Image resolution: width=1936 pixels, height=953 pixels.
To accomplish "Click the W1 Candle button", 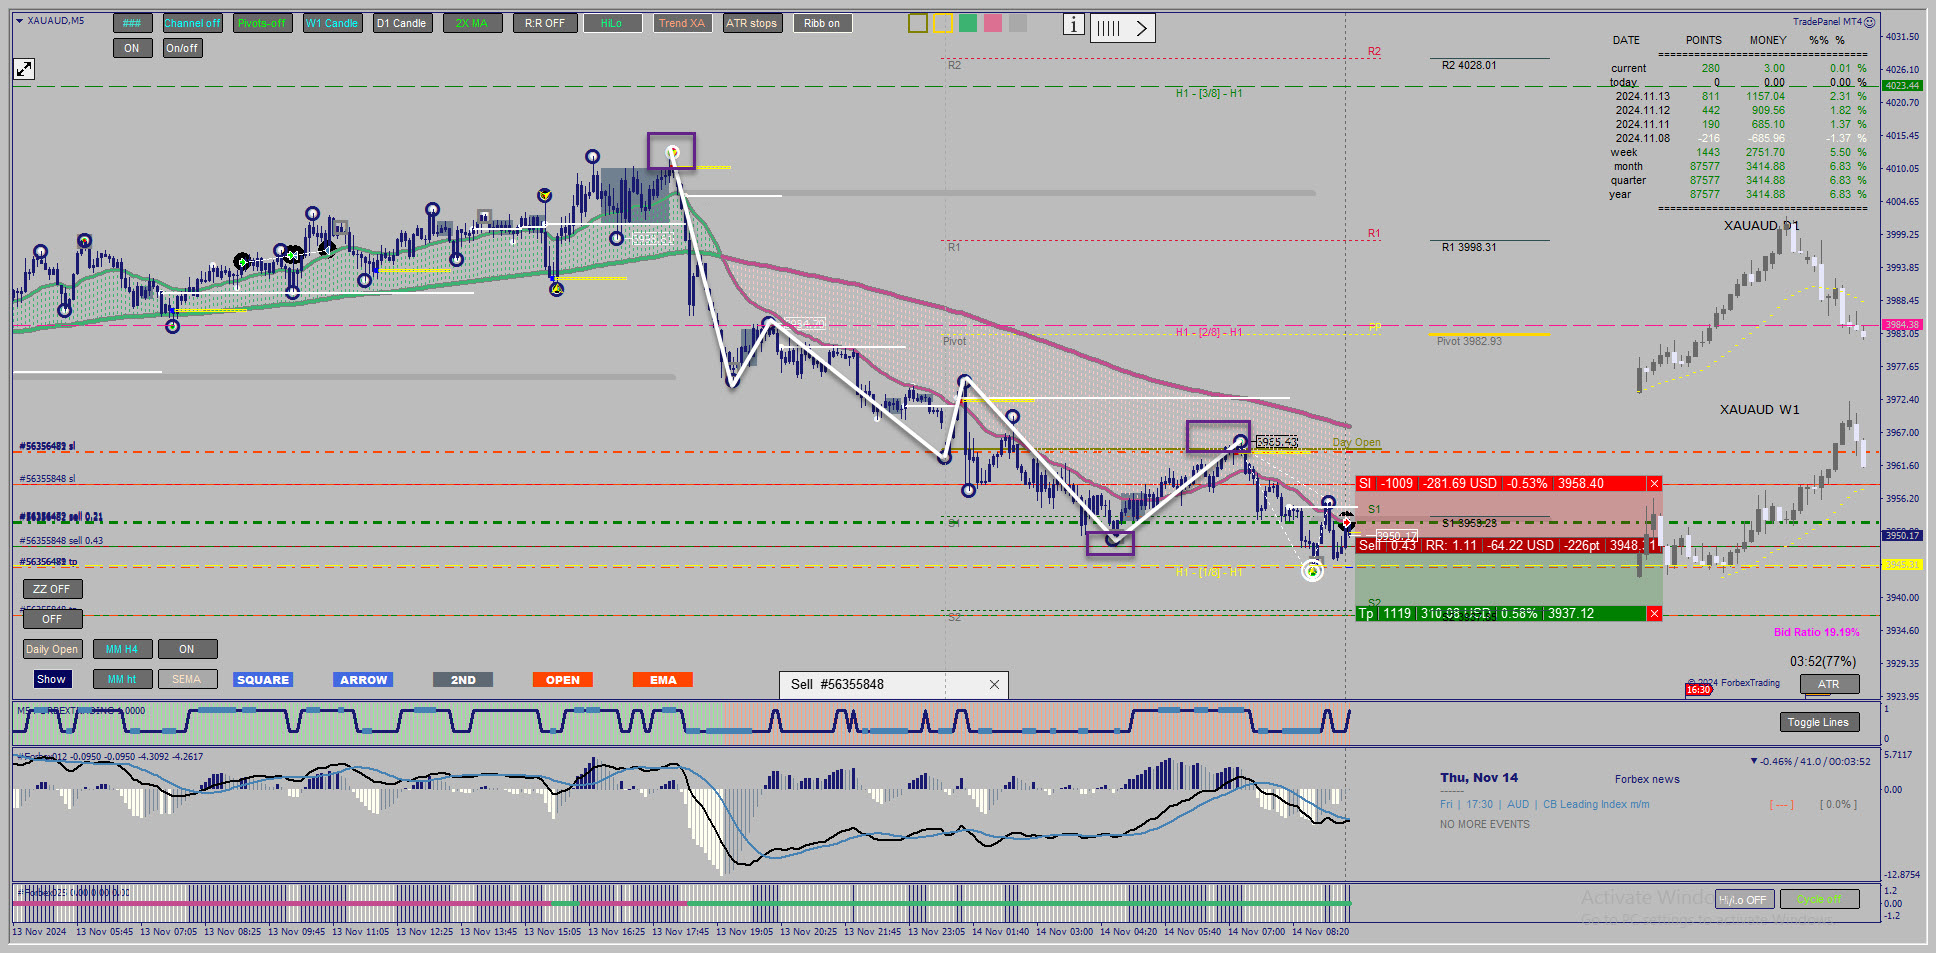I will [x=332, y=23].
